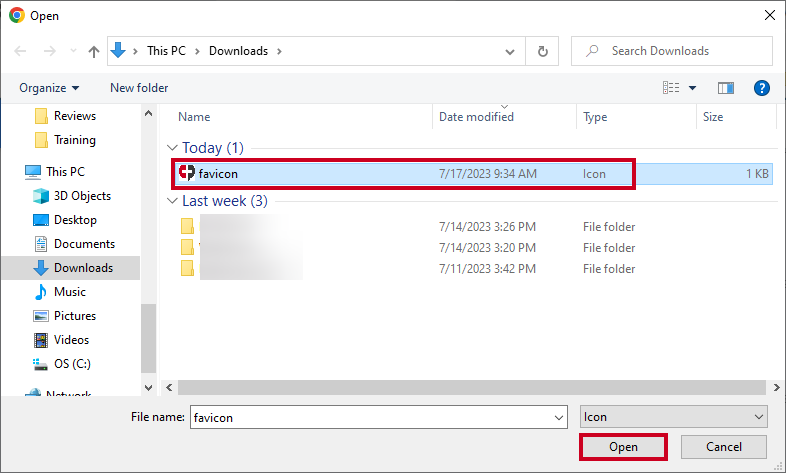786x473 pixels.
Task: Expand the File name dropdown arrow
Action: click(x=559, y=417)
